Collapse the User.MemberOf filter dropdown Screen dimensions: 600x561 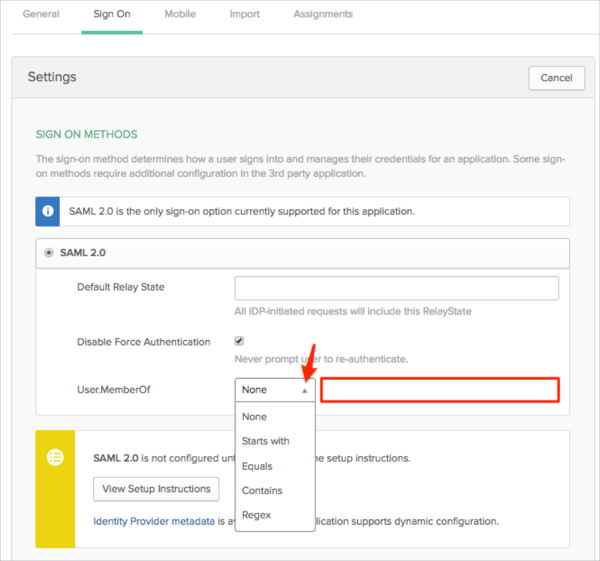pos(275,390)
